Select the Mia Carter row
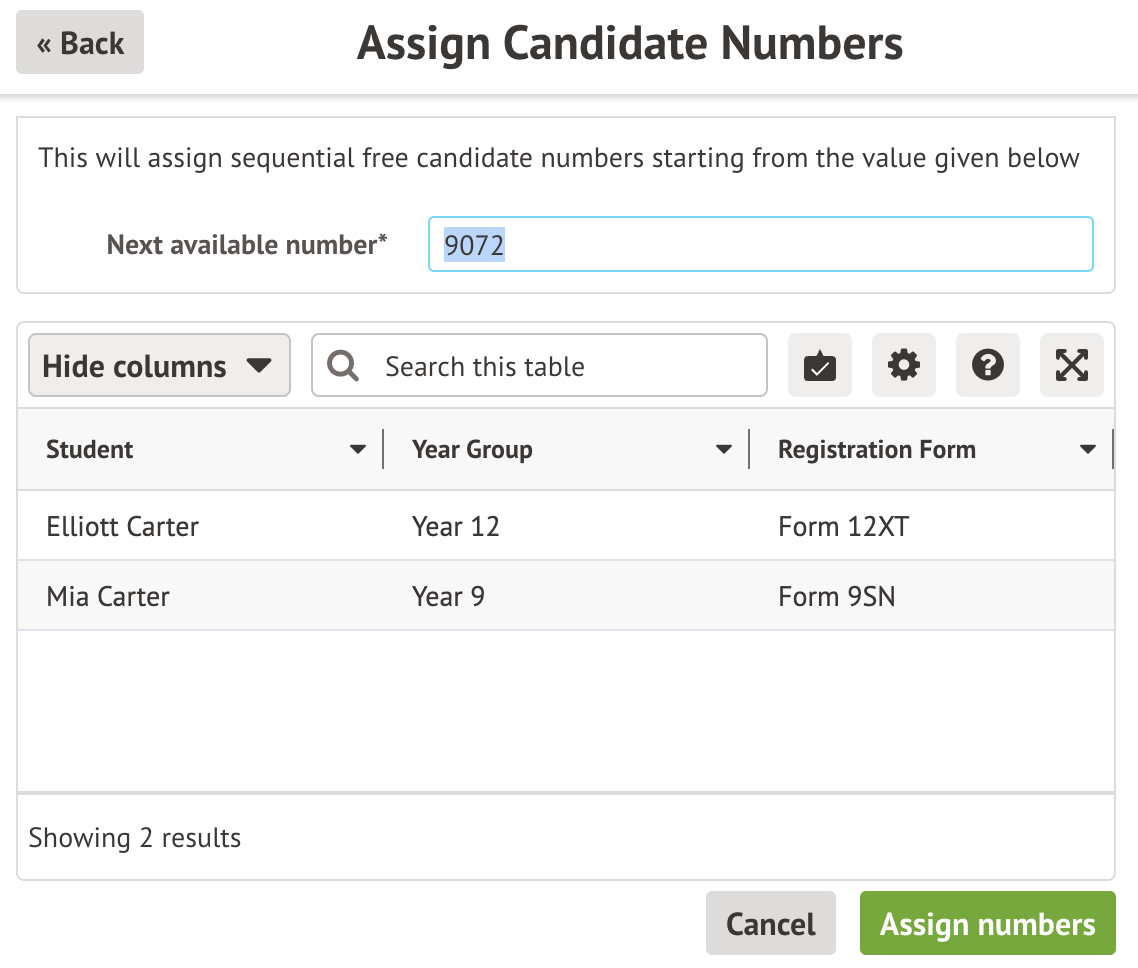Image resolution: width=1138 pixels, height=968 pixels. coord(108,597)
